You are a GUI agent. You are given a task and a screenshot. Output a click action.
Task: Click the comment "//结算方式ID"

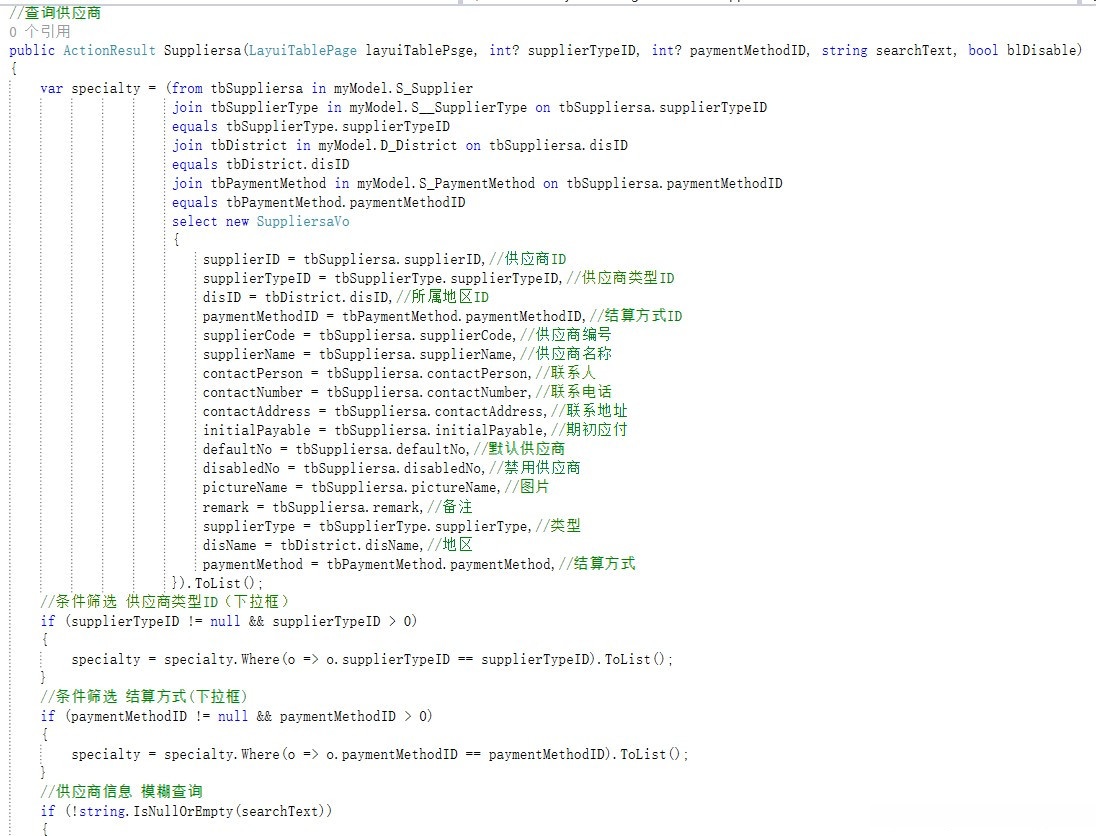coord(636,316)
